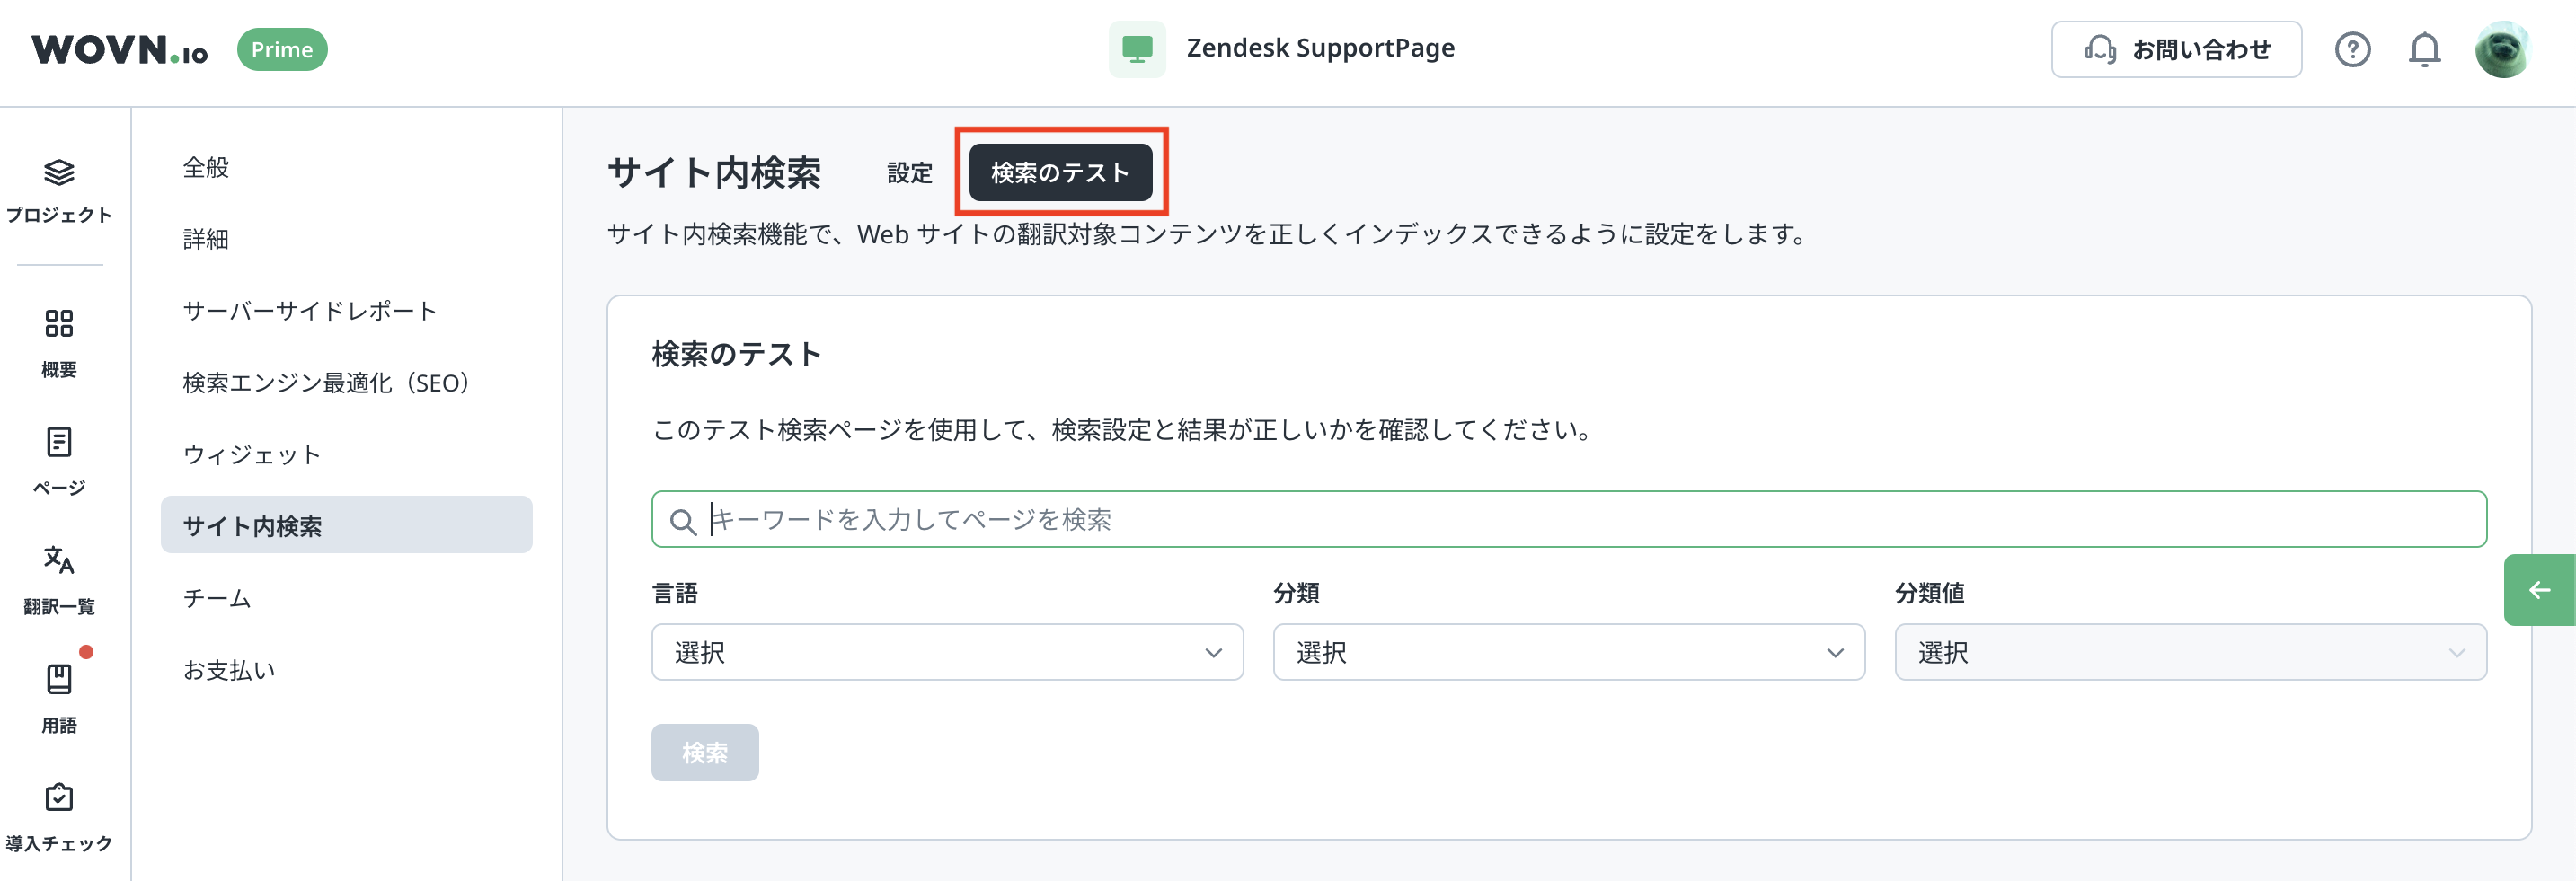Open the user profile avatar
The height and width of the screenshot is (881, 2576).
coord(2502,49)
